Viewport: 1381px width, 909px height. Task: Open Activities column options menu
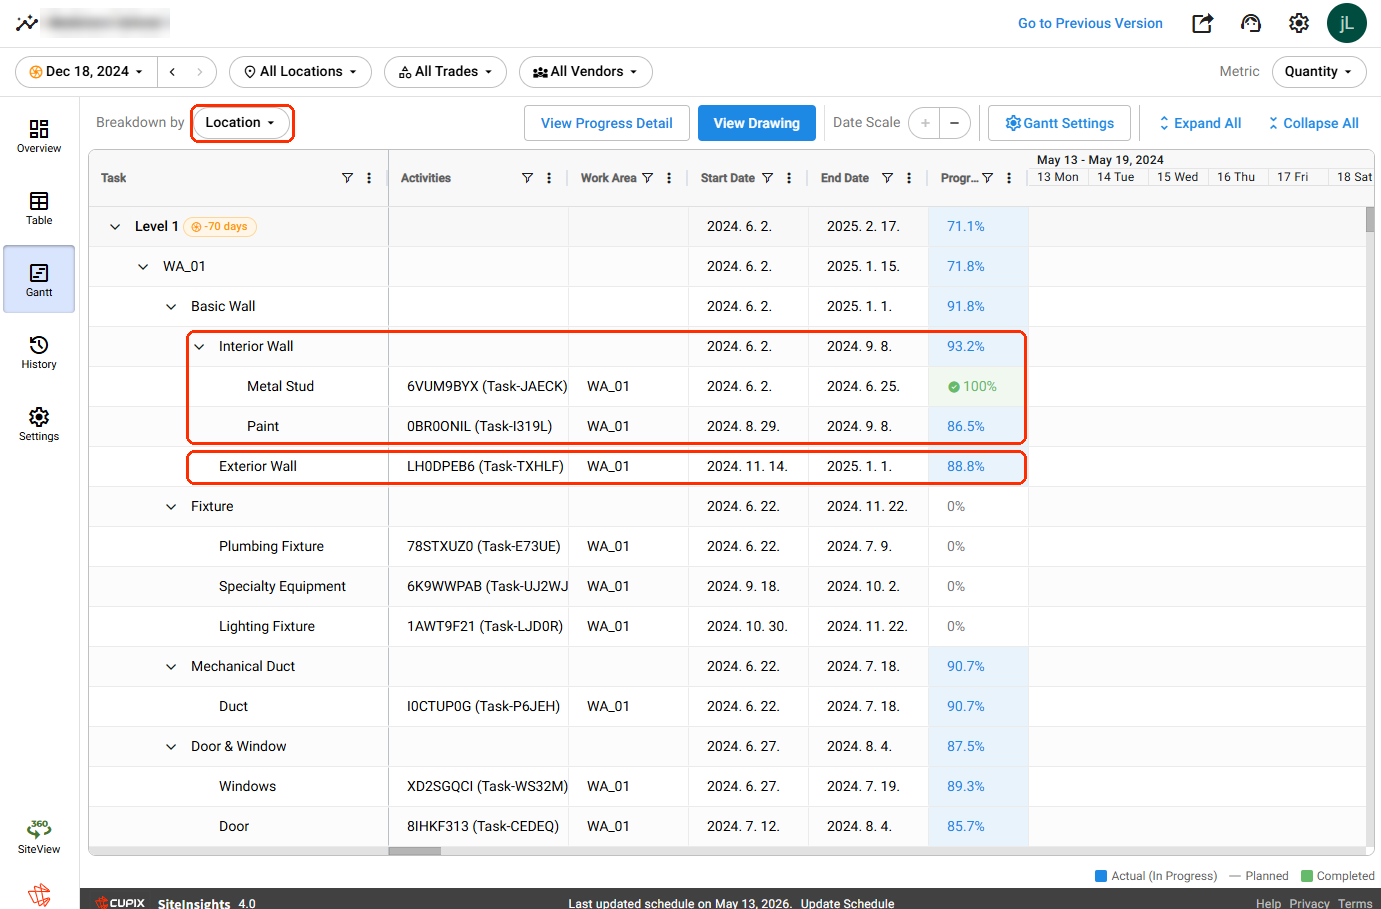(x=549, y=178)
